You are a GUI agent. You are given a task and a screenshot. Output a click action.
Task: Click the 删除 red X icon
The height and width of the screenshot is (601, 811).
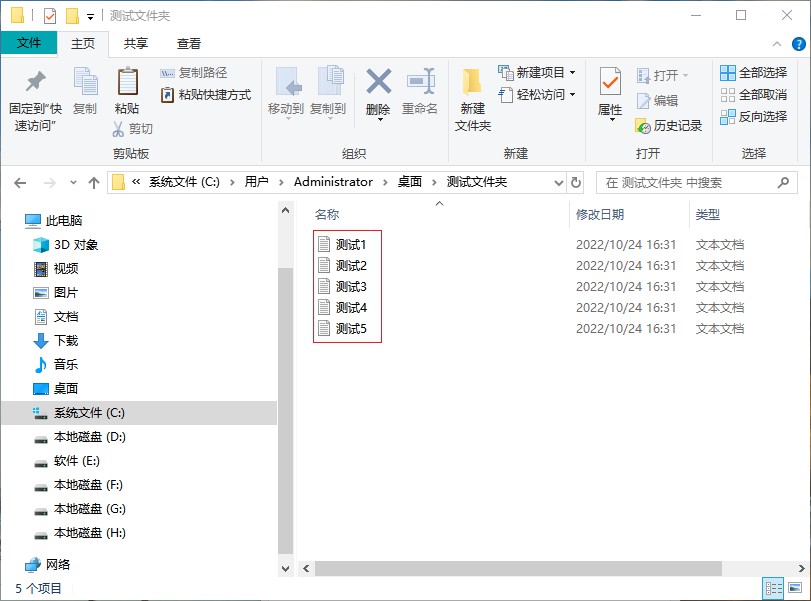378,82
